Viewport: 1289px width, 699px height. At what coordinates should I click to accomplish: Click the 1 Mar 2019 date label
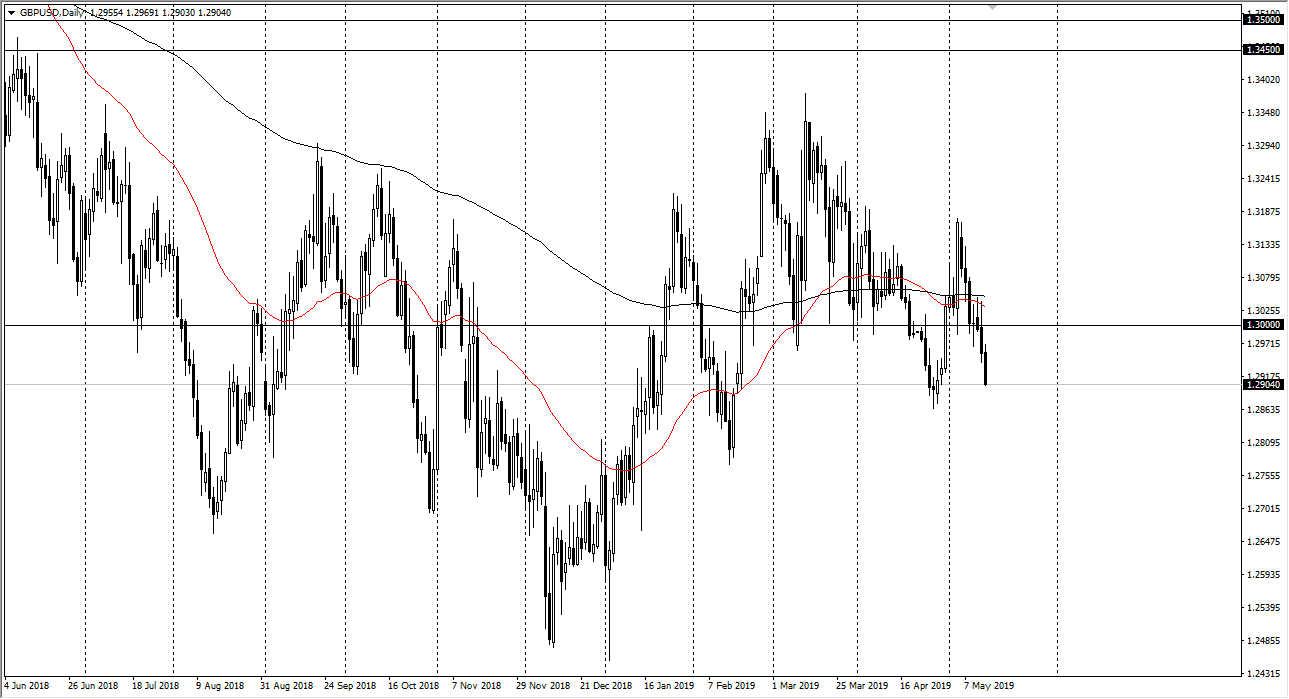point(797,686)
